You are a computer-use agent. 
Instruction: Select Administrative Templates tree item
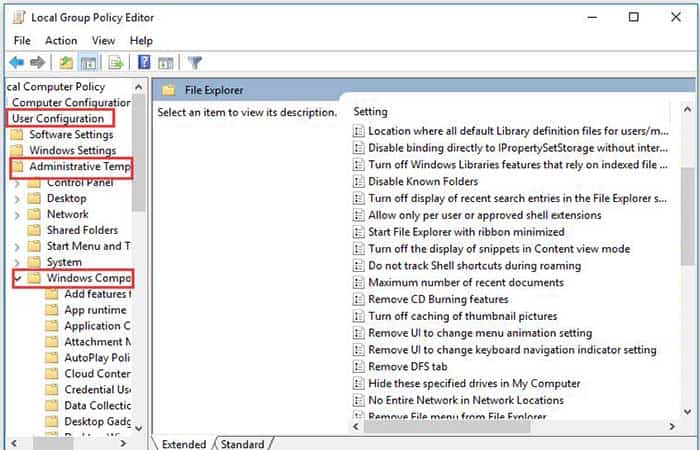[x=80, y=167]
